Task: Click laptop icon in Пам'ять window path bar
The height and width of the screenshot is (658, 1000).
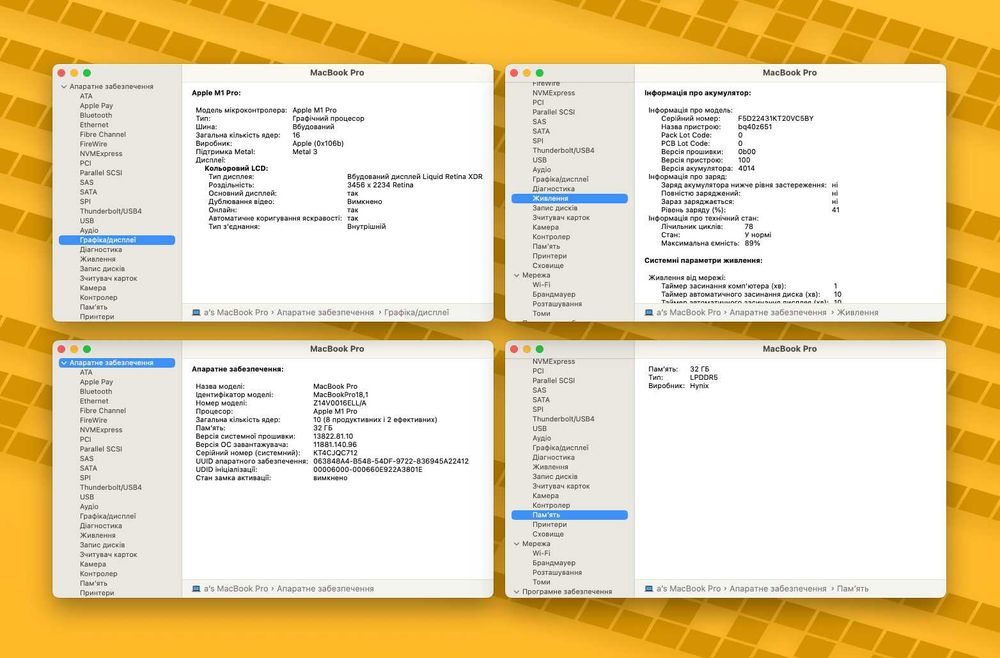Action: pos(649,589)
